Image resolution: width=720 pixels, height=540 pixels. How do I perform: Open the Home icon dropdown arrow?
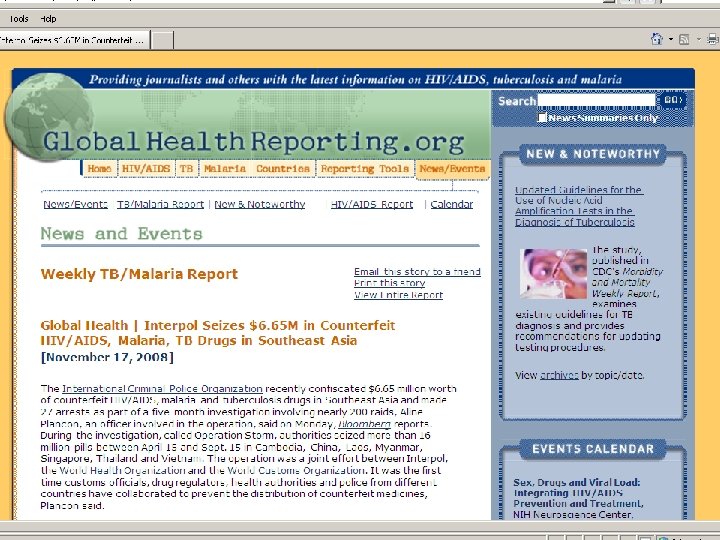pos(670,39)
